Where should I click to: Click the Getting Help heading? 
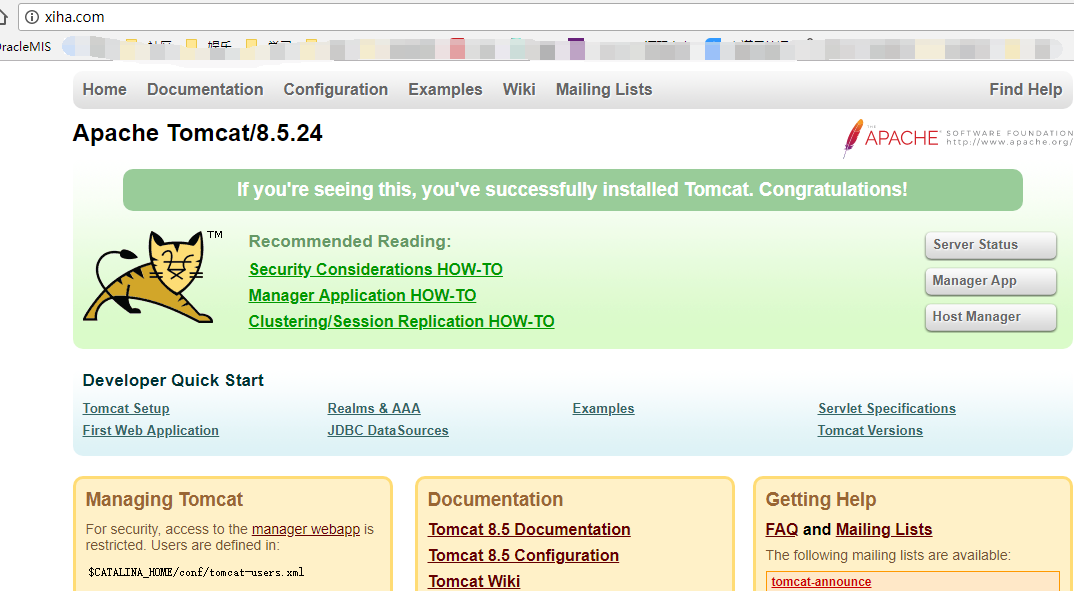point(821,500)
